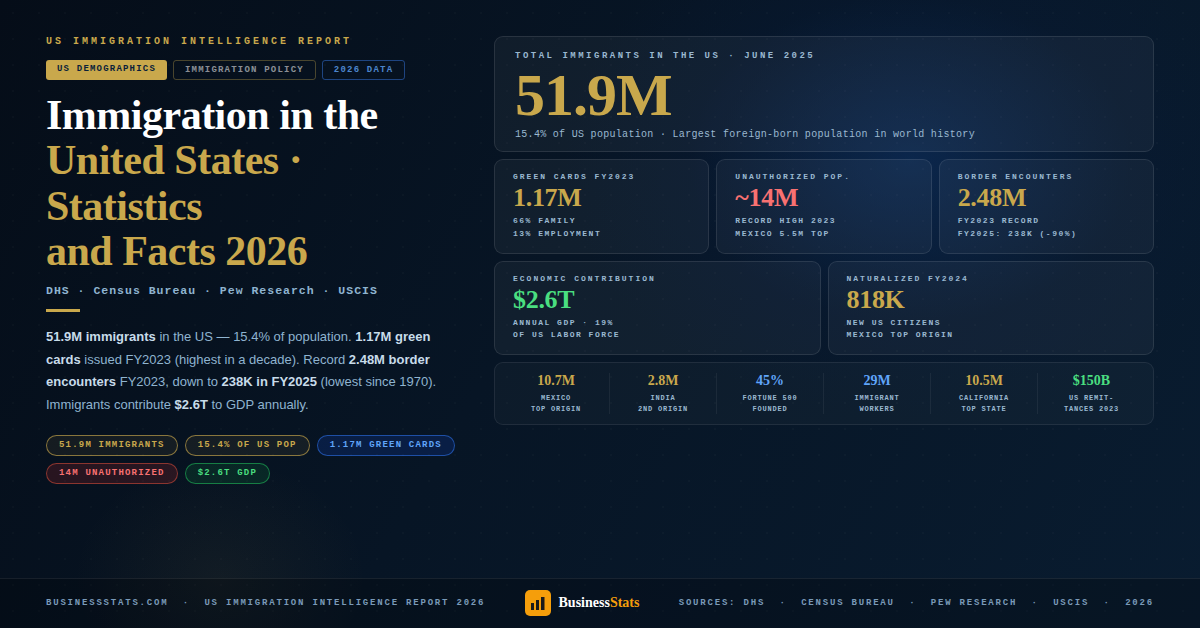Screen dimensions: 1200x628
Task: Switch to the IMMIGRATION POLICY tag
Action: point(244,69)
